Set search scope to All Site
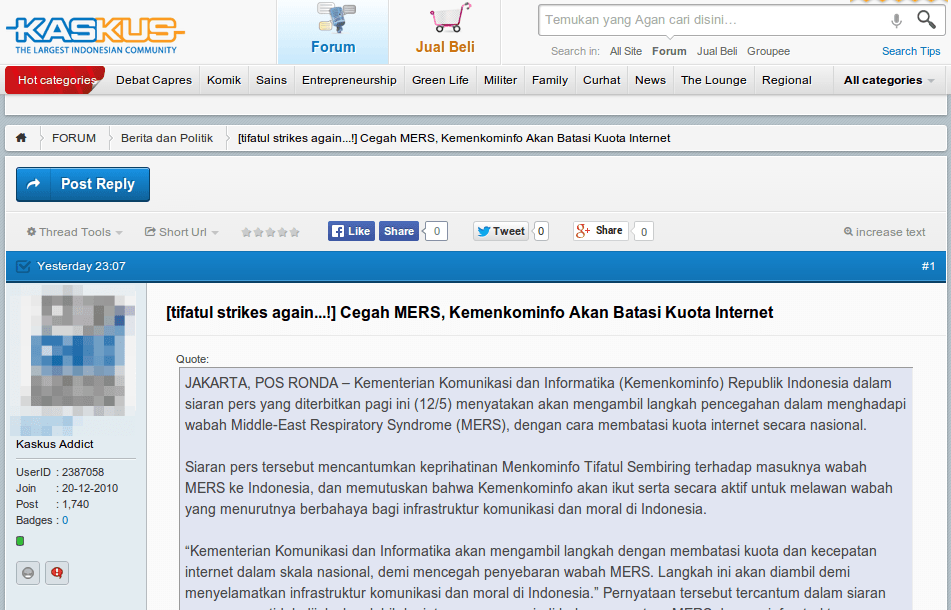The image size is (951, 610). pyautogui.click(x=626, y=52)
